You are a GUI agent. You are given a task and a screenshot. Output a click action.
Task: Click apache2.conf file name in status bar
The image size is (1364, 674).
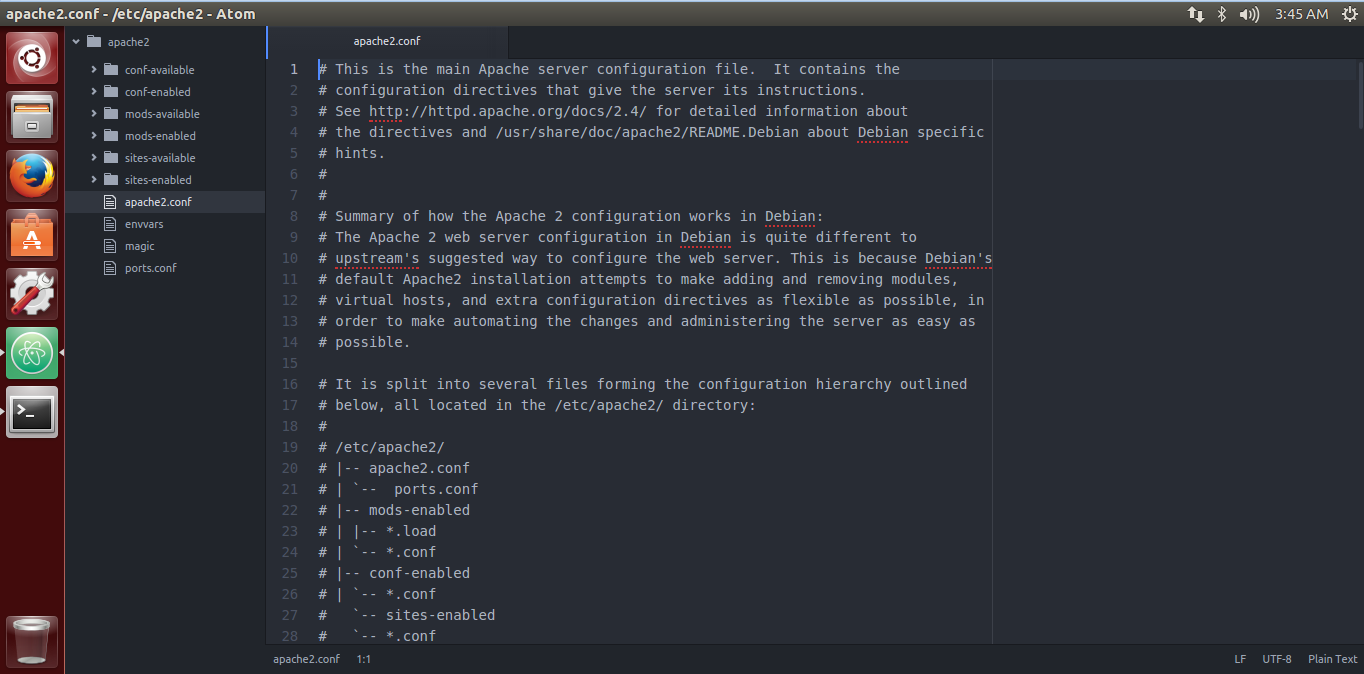pos(306,659)
